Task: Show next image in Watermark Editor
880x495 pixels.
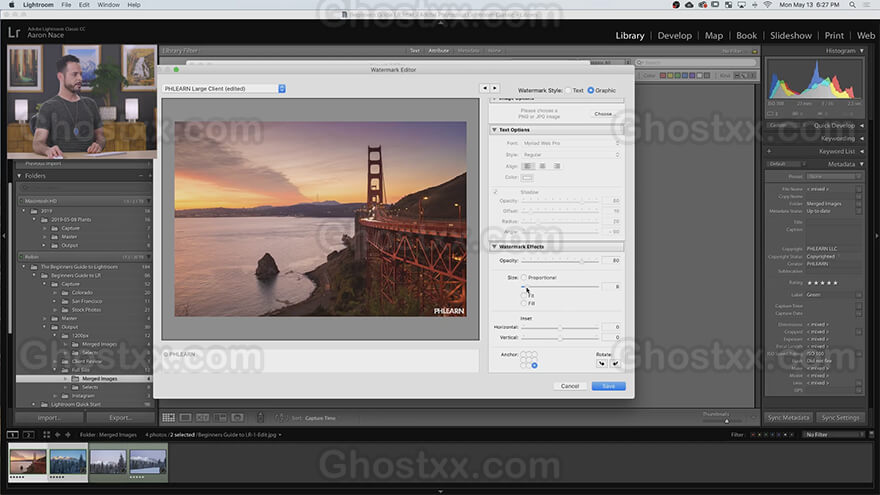Action: [494, 88]
